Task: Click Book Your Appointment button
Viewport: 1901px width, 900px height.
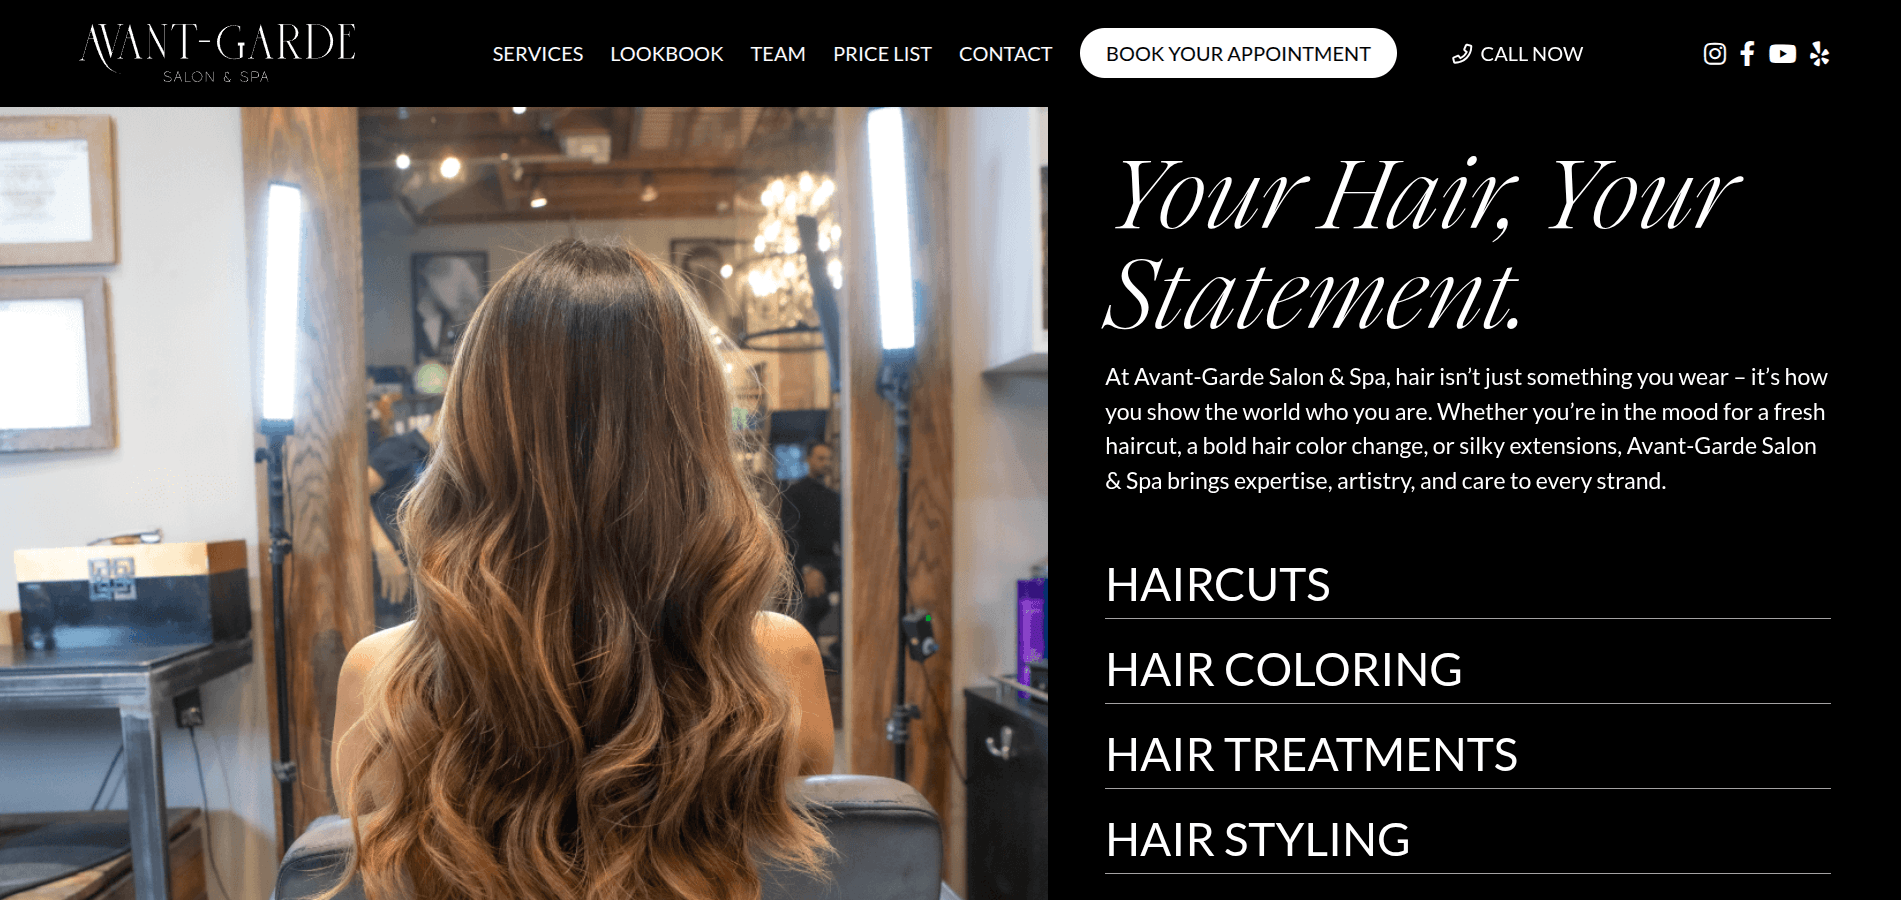Action: (1238, 53)
